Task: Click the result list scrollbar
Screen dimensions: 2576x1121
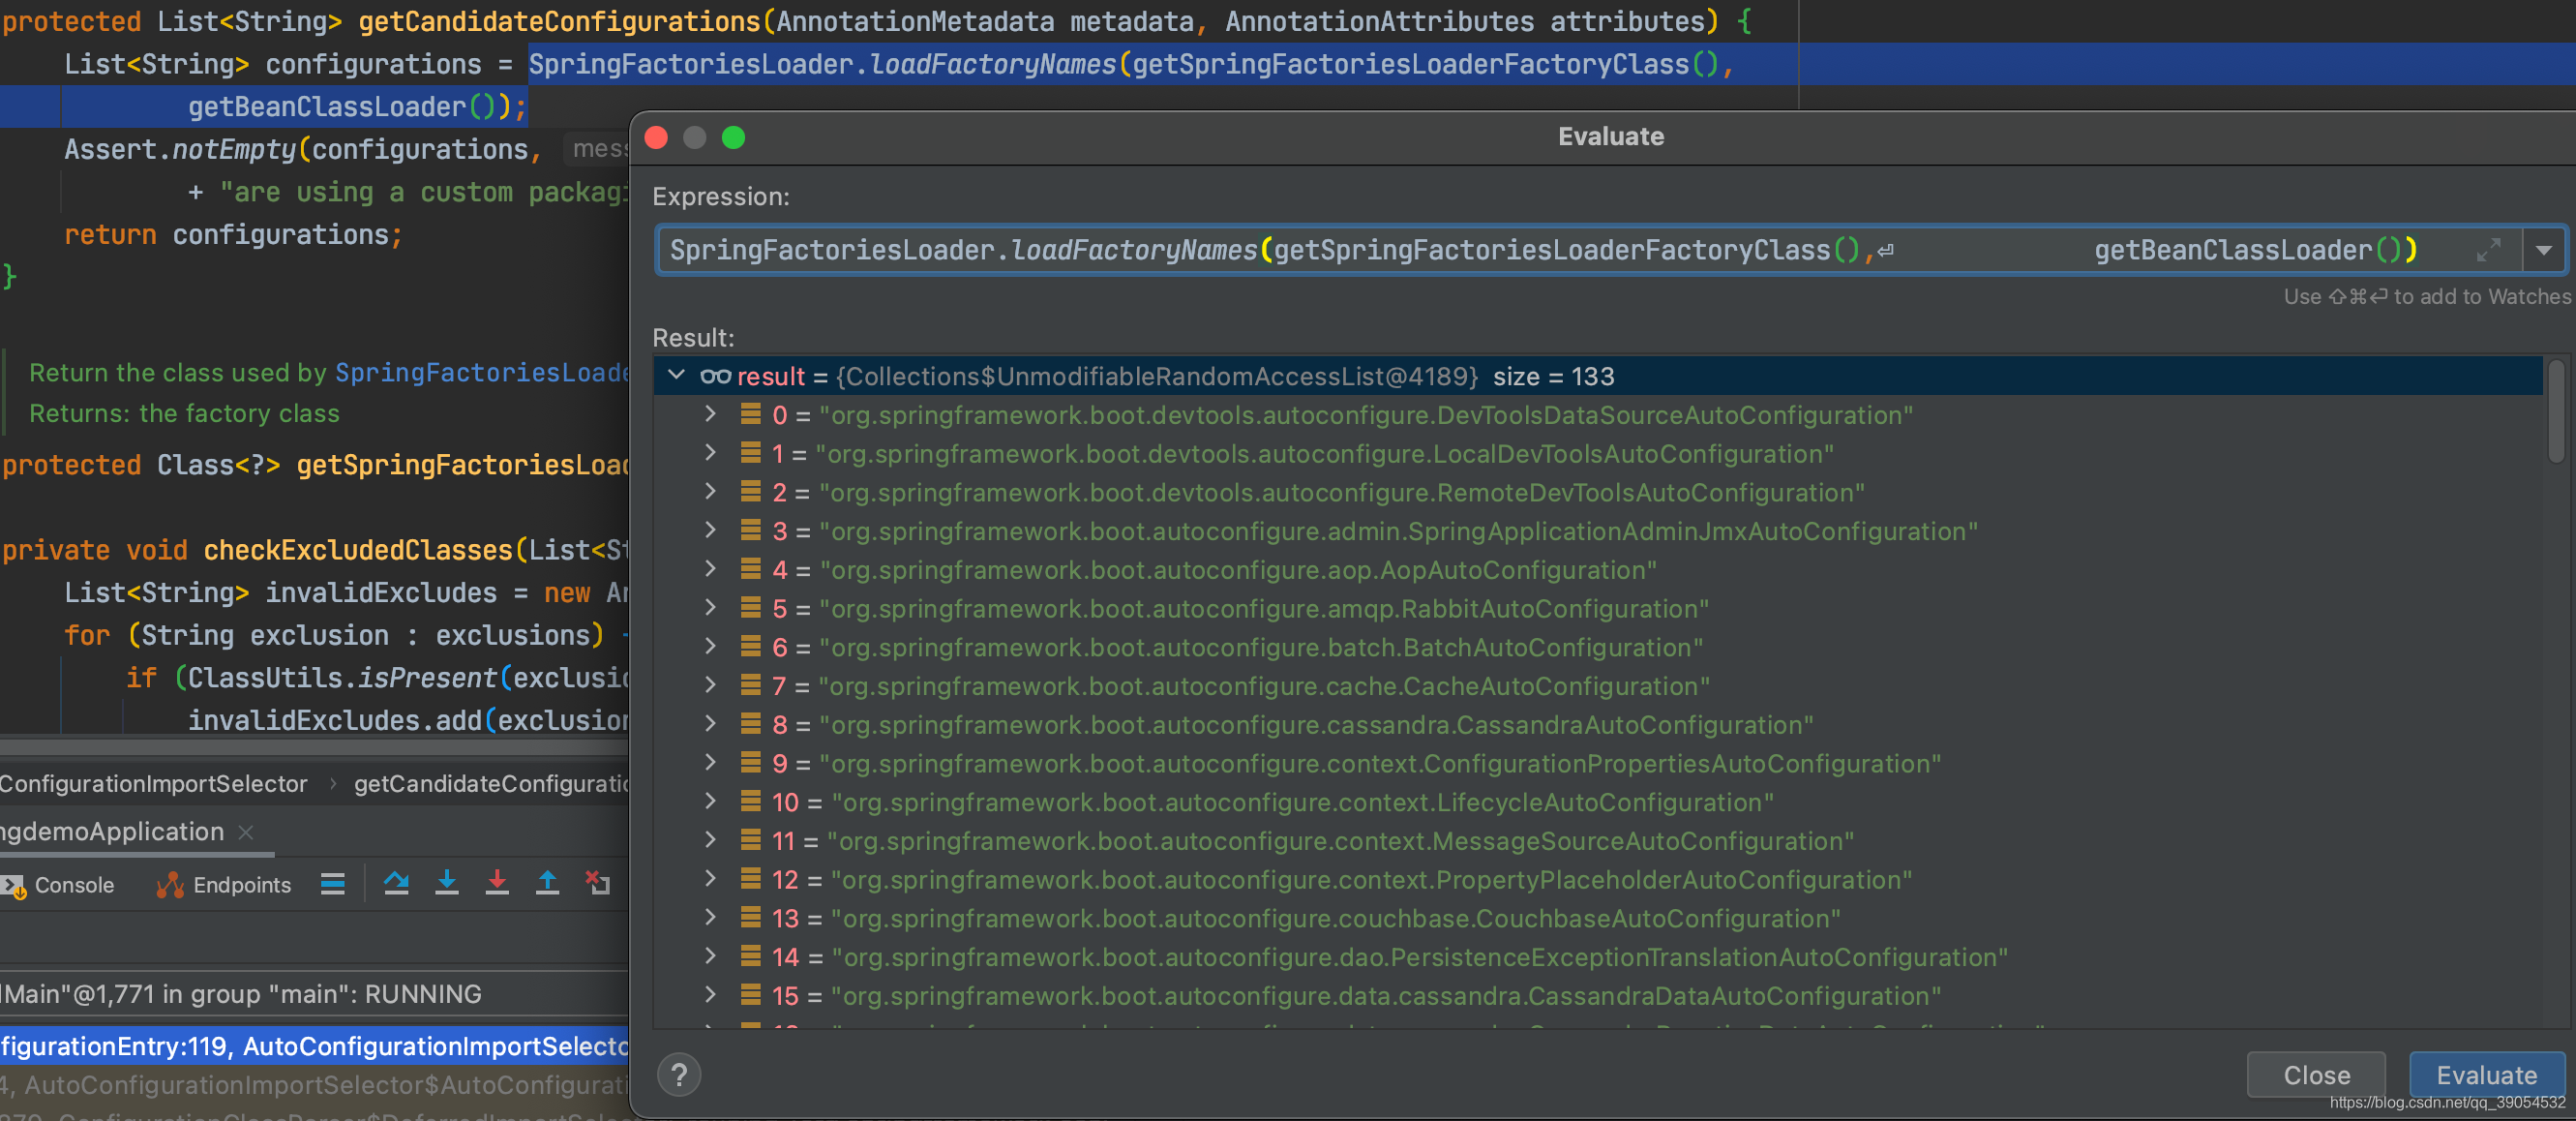Action: [2557, 412]
